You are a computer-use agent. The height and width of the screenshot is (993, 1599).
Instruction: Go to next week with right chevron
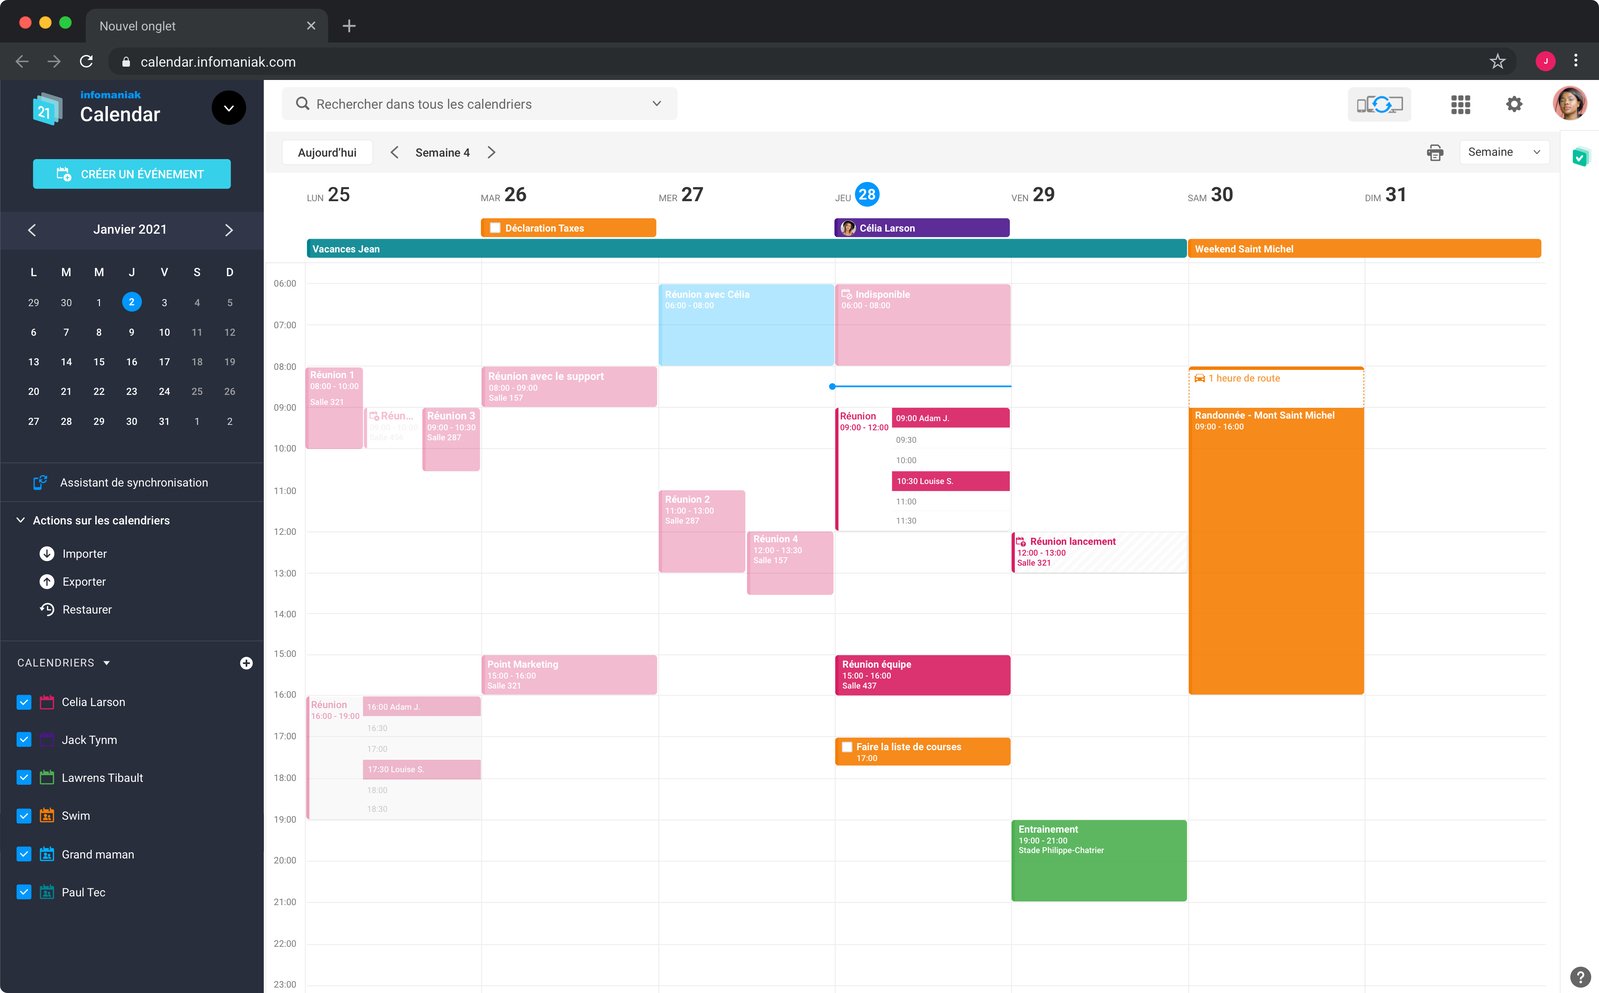[x=491, y=152]
